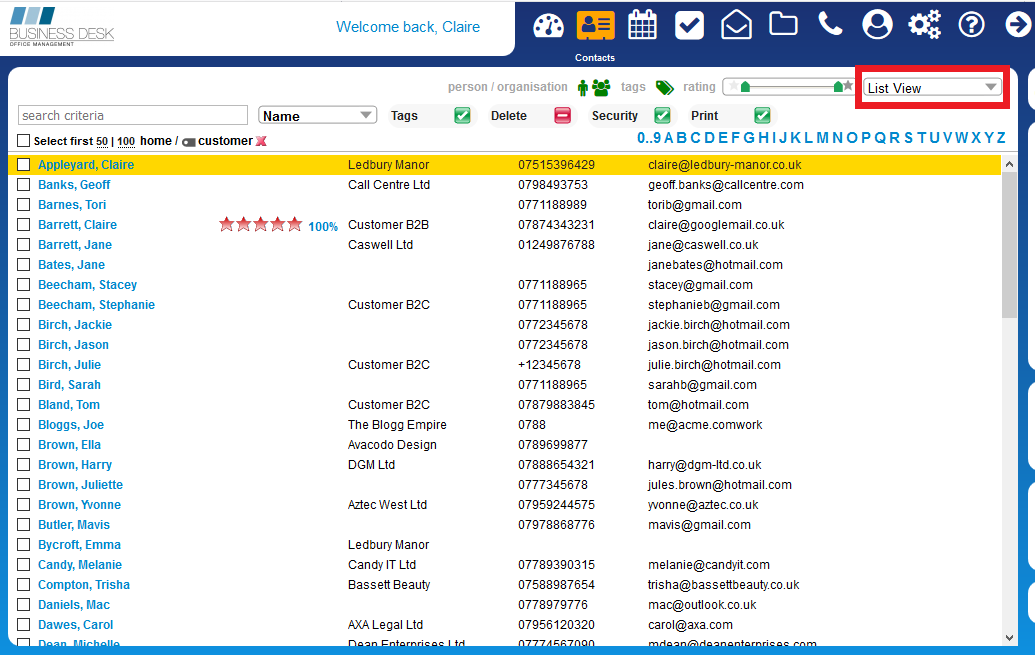Screen dimensions: 1035x655
Task: Open the help question mark icon
Action: 972,25
